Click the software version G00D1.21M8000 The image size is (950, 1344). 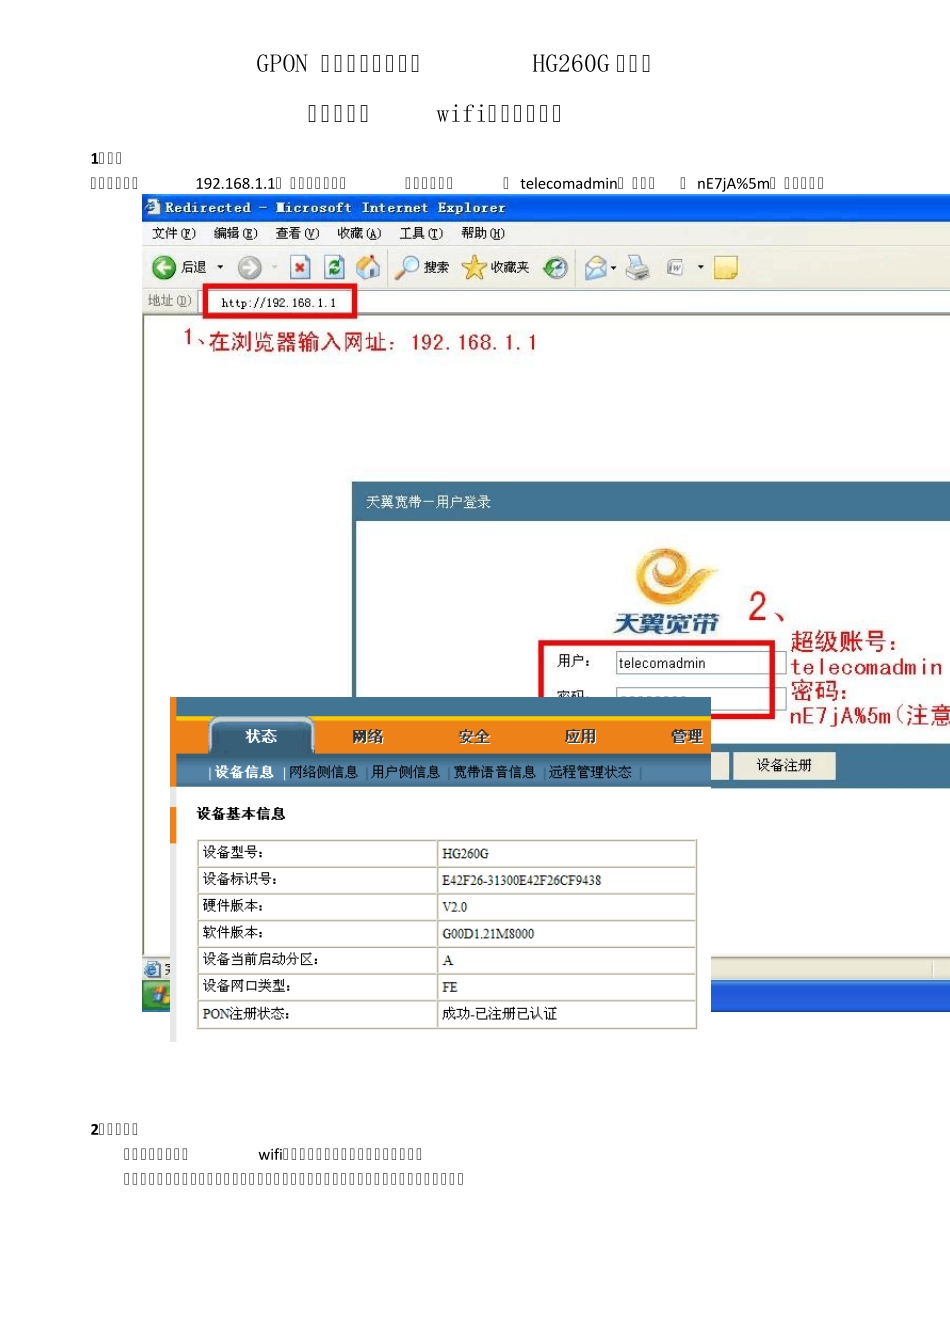point(488,933)
